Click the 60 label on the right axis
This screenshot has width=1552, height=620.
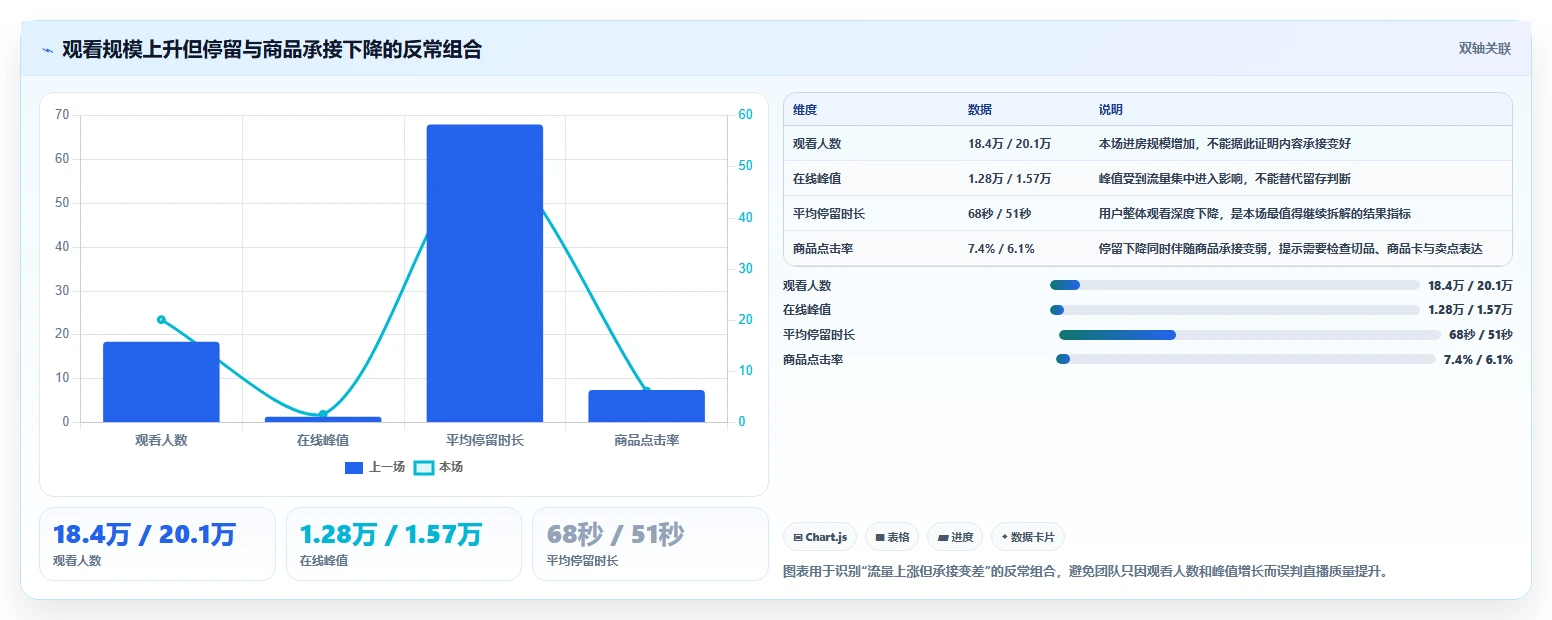point(745,115)
